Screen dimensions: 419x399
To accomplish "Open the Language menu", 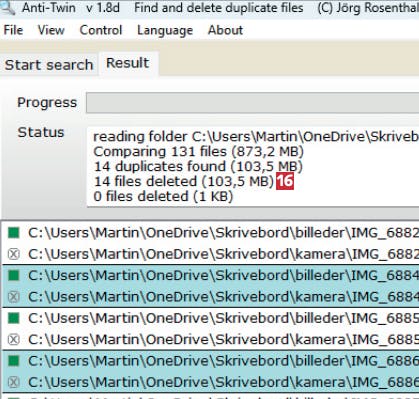I will [165, 30].
